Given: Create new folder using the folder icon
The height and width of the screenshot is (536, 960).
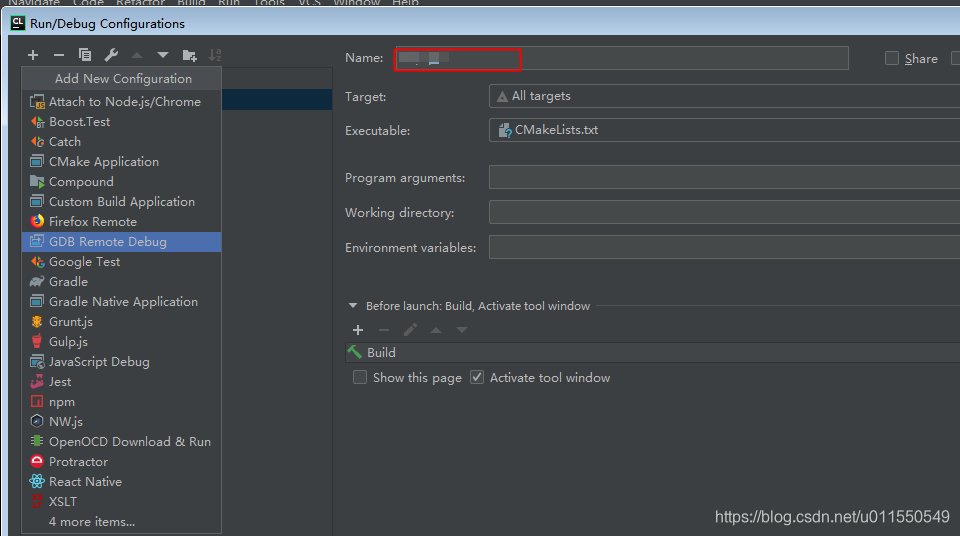Looking at the screenshot, I should 189,55.
